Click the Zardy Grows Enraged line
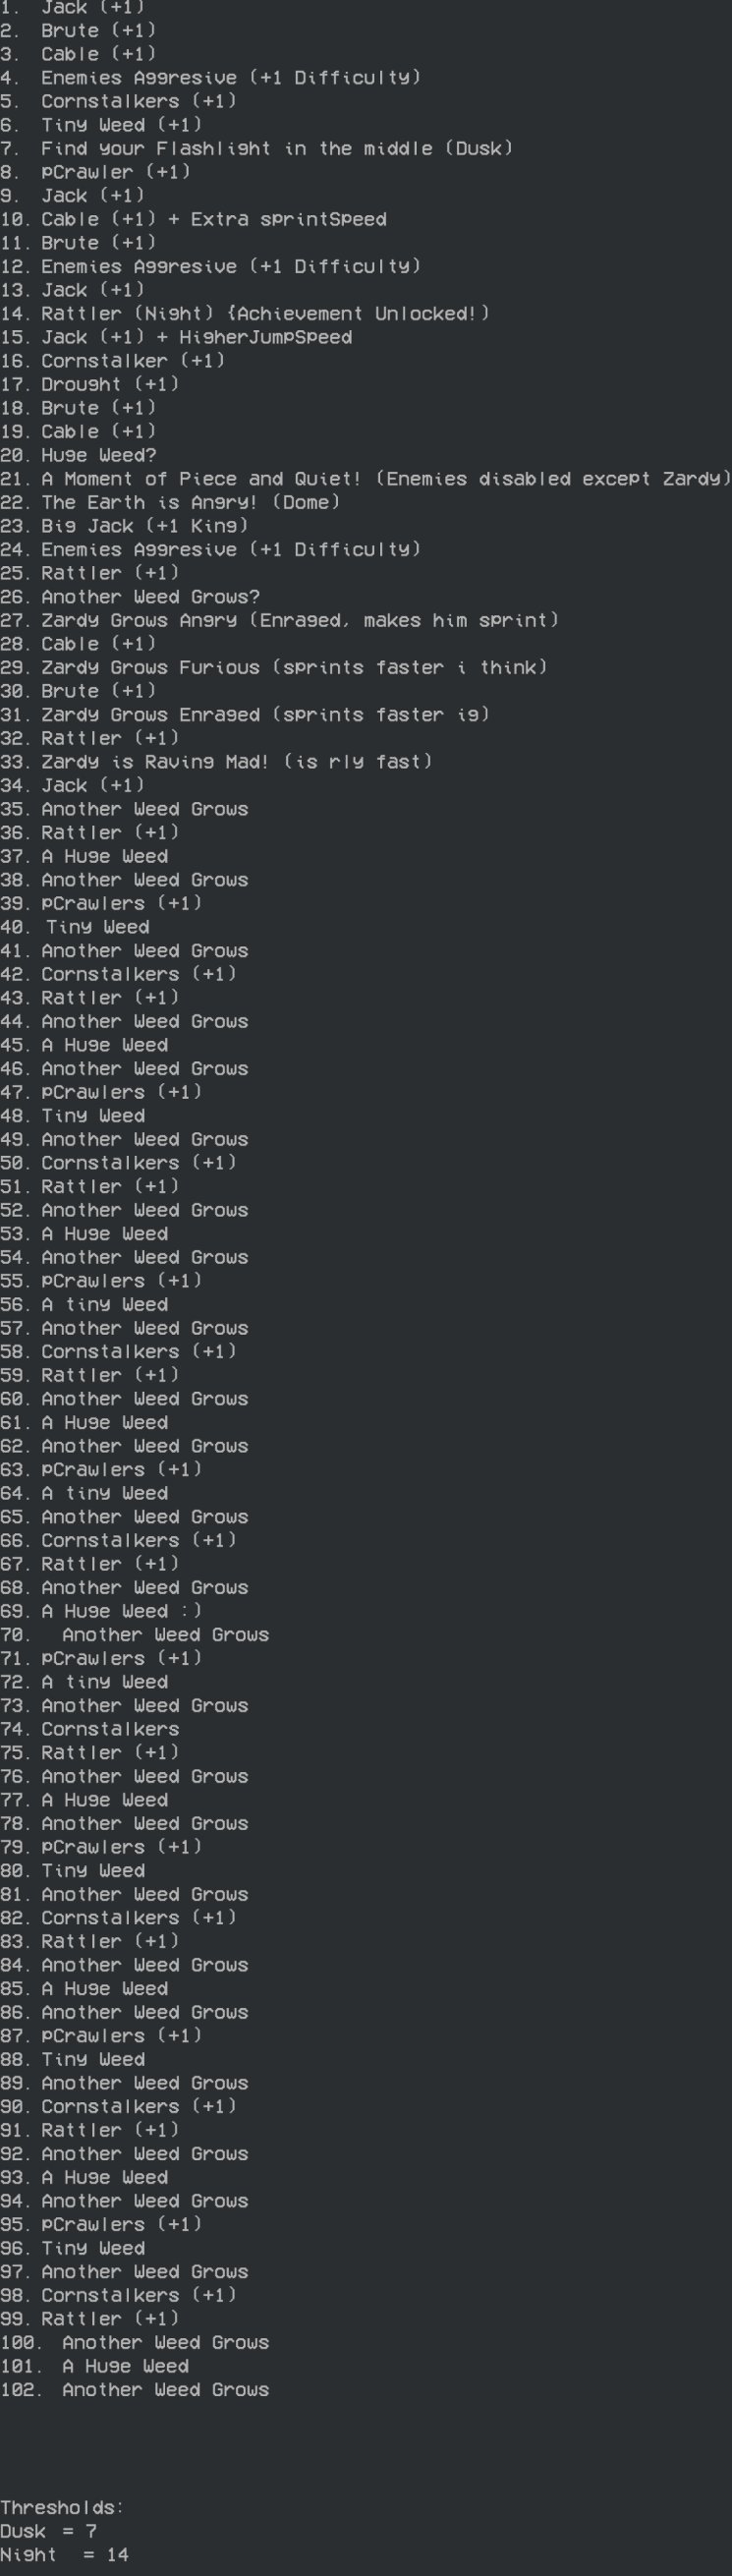This screenshot has height=2576, width=732. coord(245,715)
